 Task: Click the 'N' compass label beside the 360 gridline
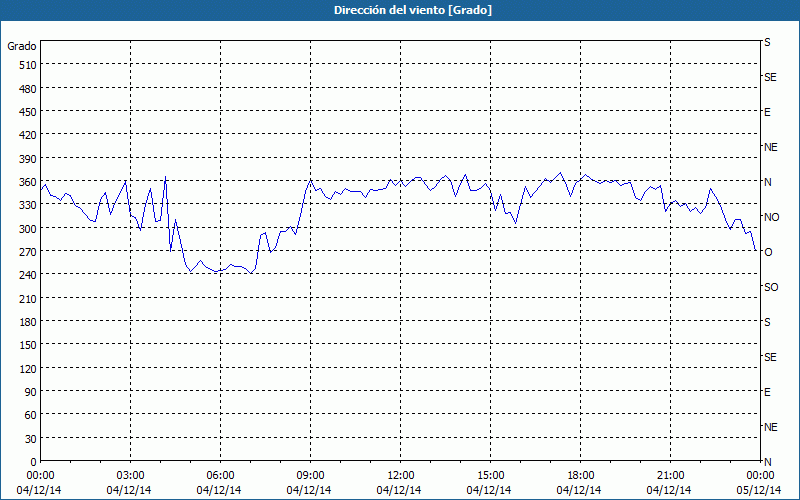(768, 182)
